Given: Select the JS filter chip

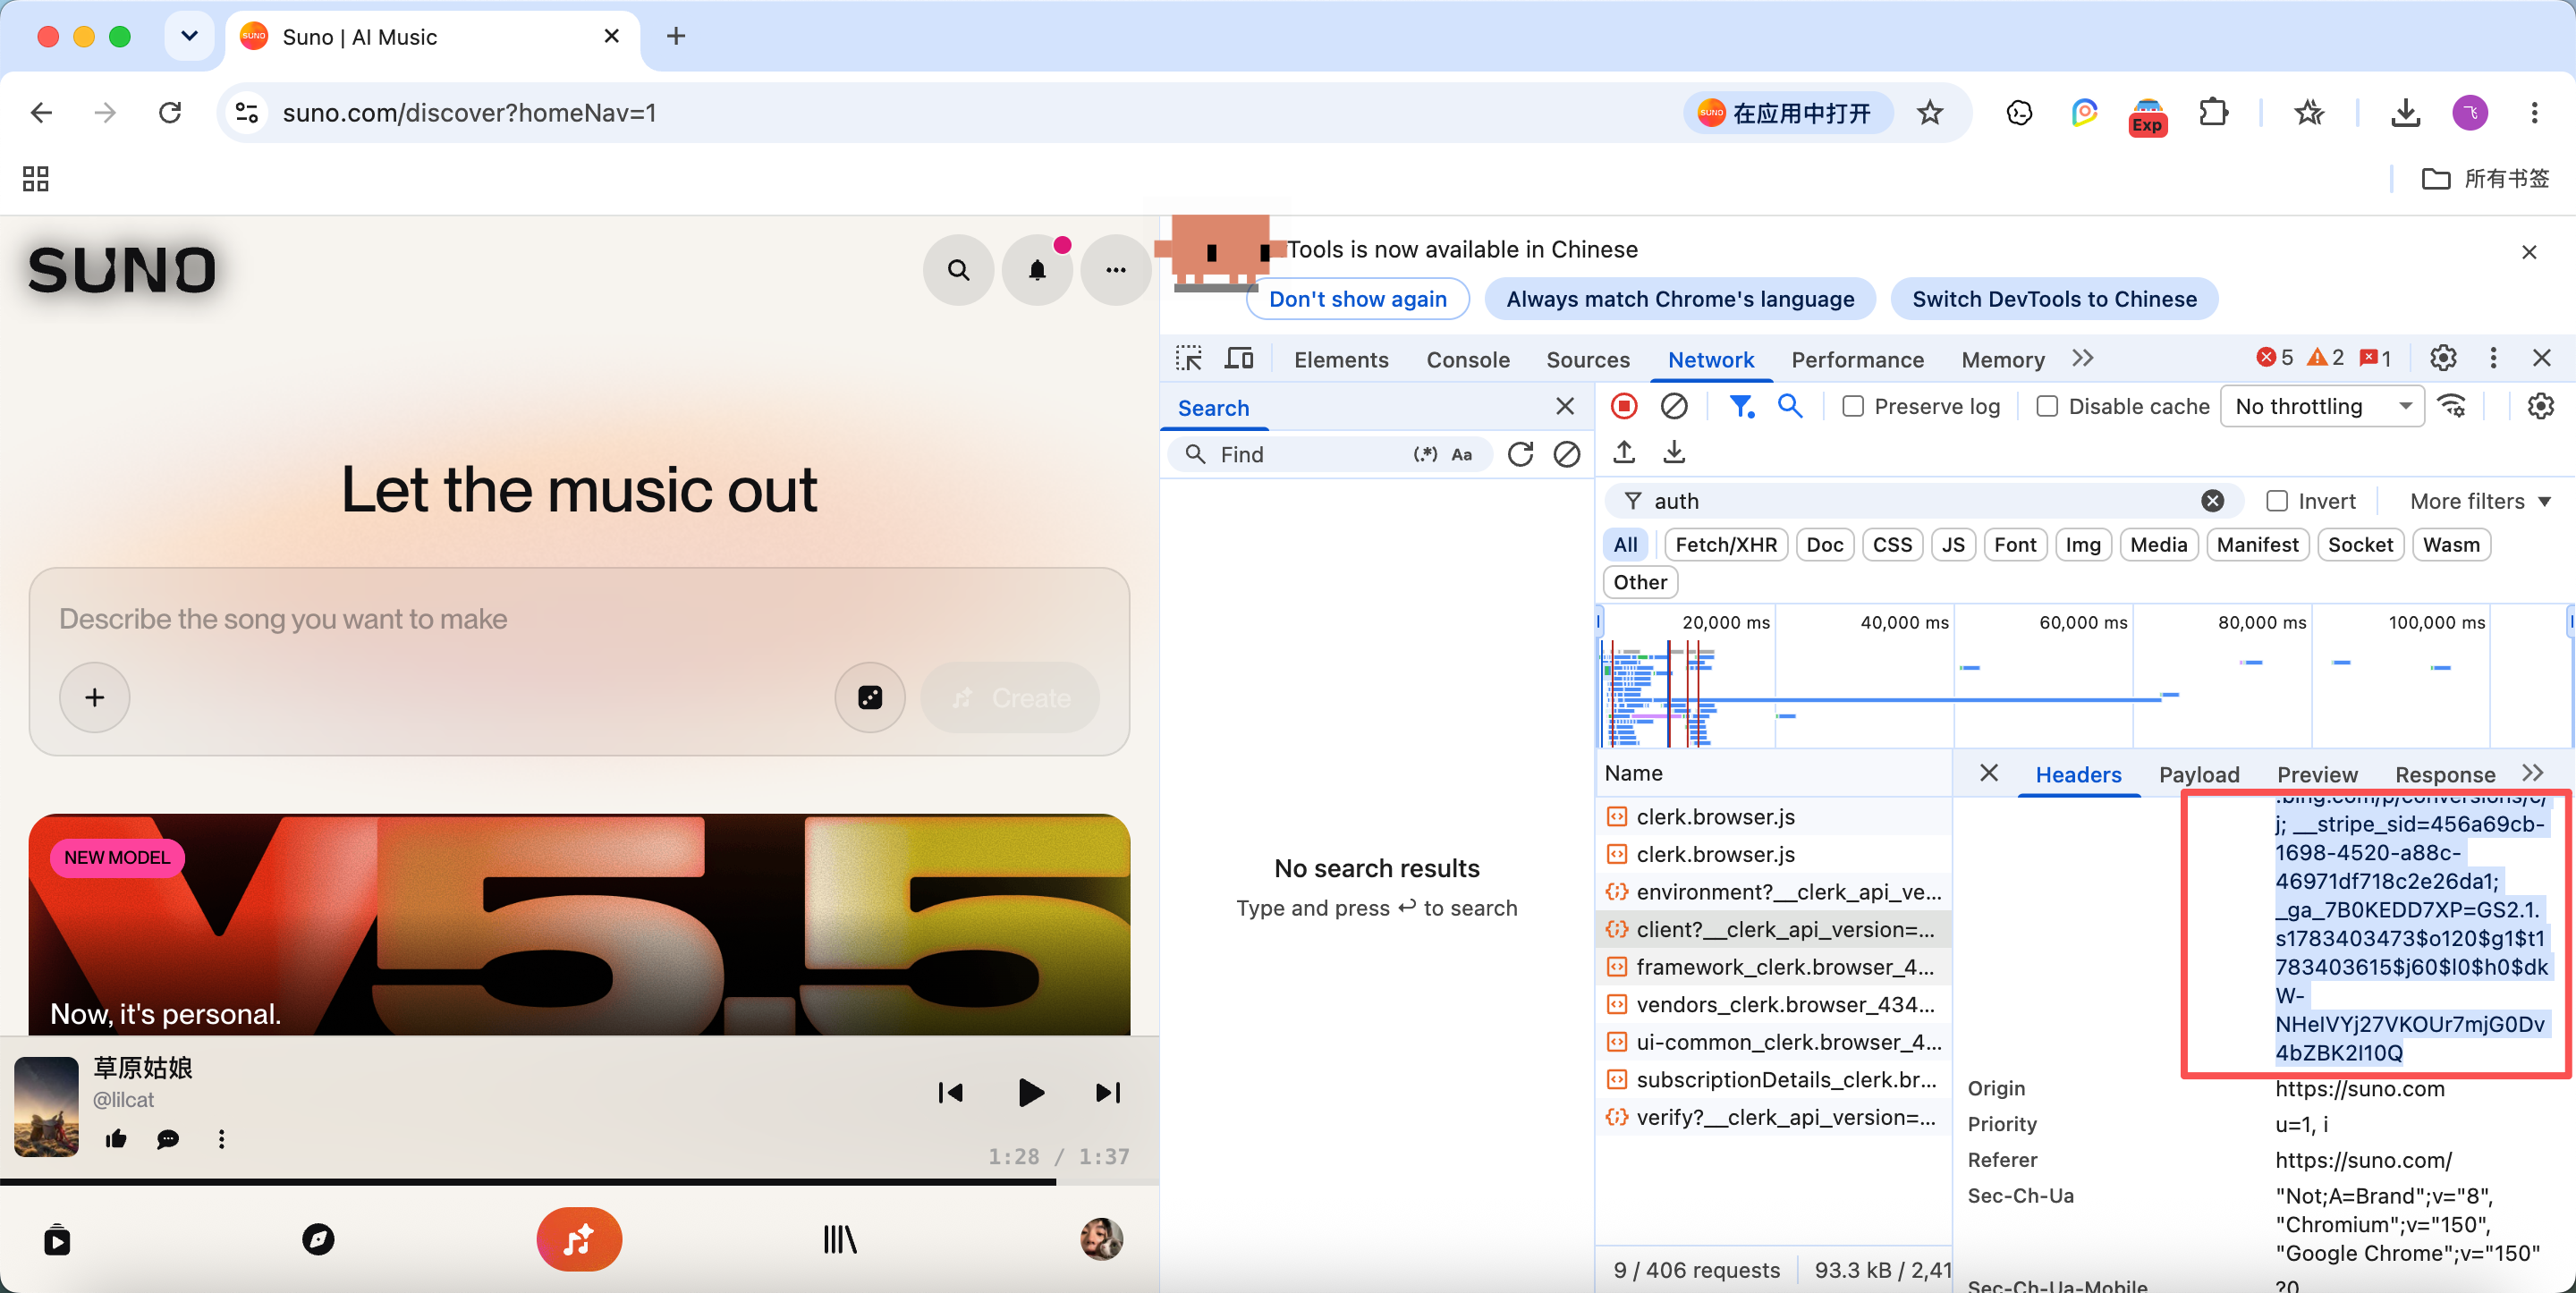Looking at the screenshot, I should pos(1953,545).
